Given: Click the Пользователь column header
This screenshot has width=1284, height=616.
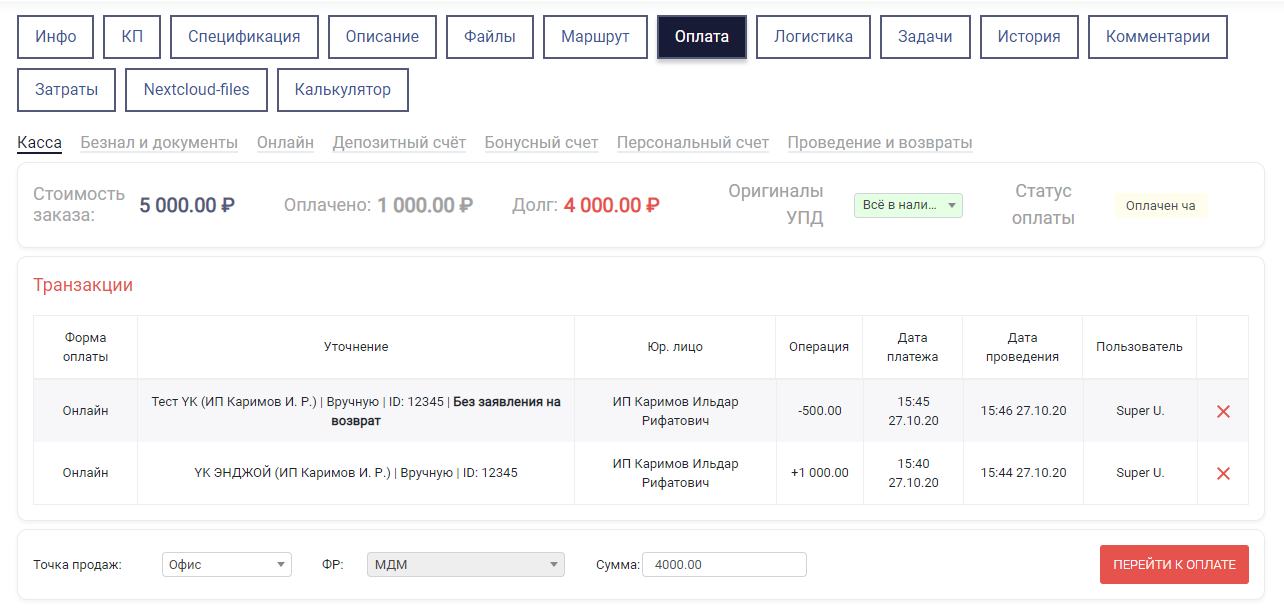Looking at the screenshot, I should point(1139,347).
